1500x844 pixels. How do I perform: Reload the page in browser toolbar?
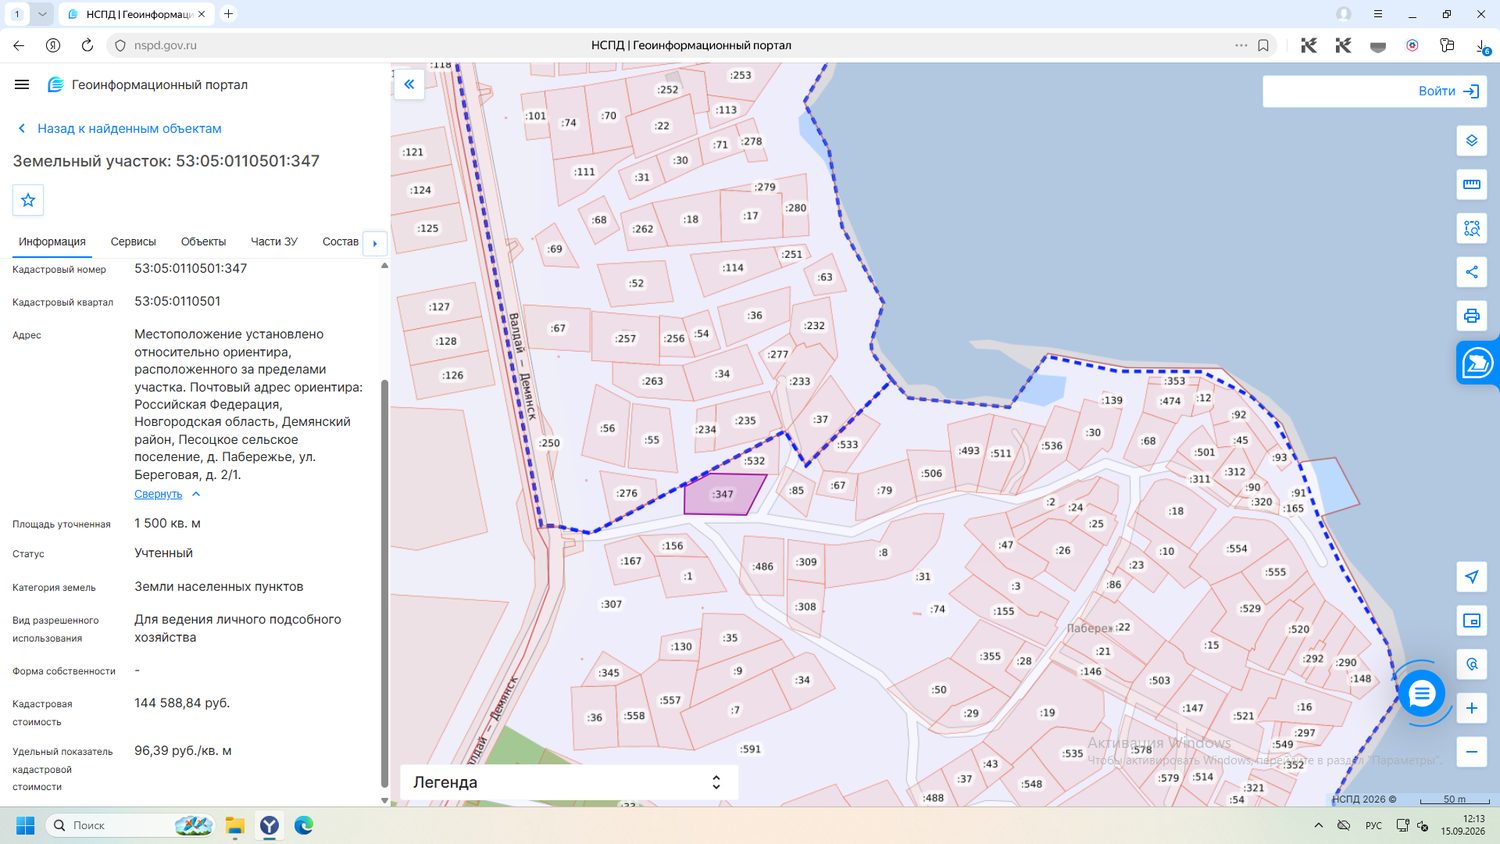pyautogui.click(x=87, y=45)
